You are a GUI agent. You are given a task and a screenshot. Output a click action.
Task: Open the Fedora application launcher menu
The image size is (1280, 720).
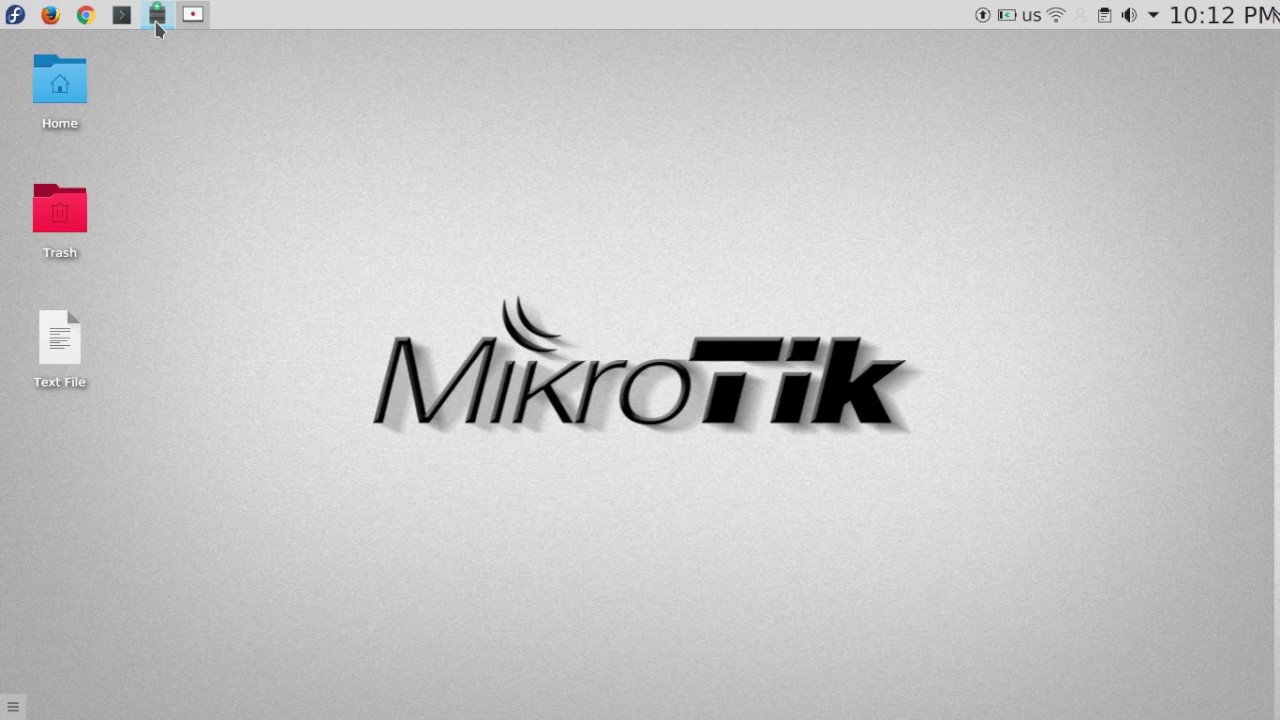[x=14, y=15]
